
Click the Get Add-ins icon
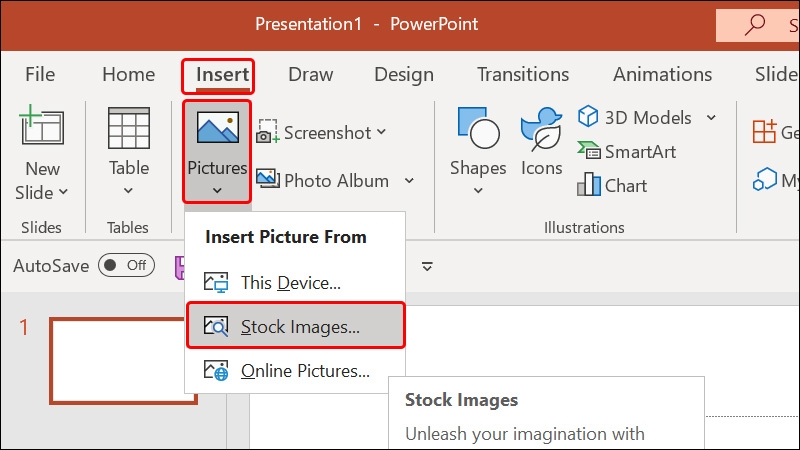pos(764,132)
